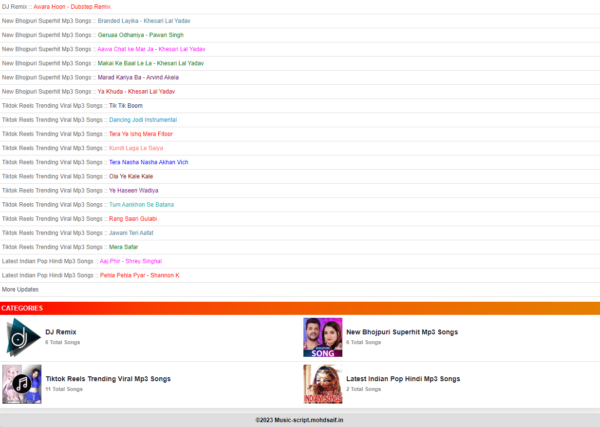The width and height of the screenshot is (600, 427).
Task: Open Awara Hoon - Dubstep Remix song
Action: (72, 7)
